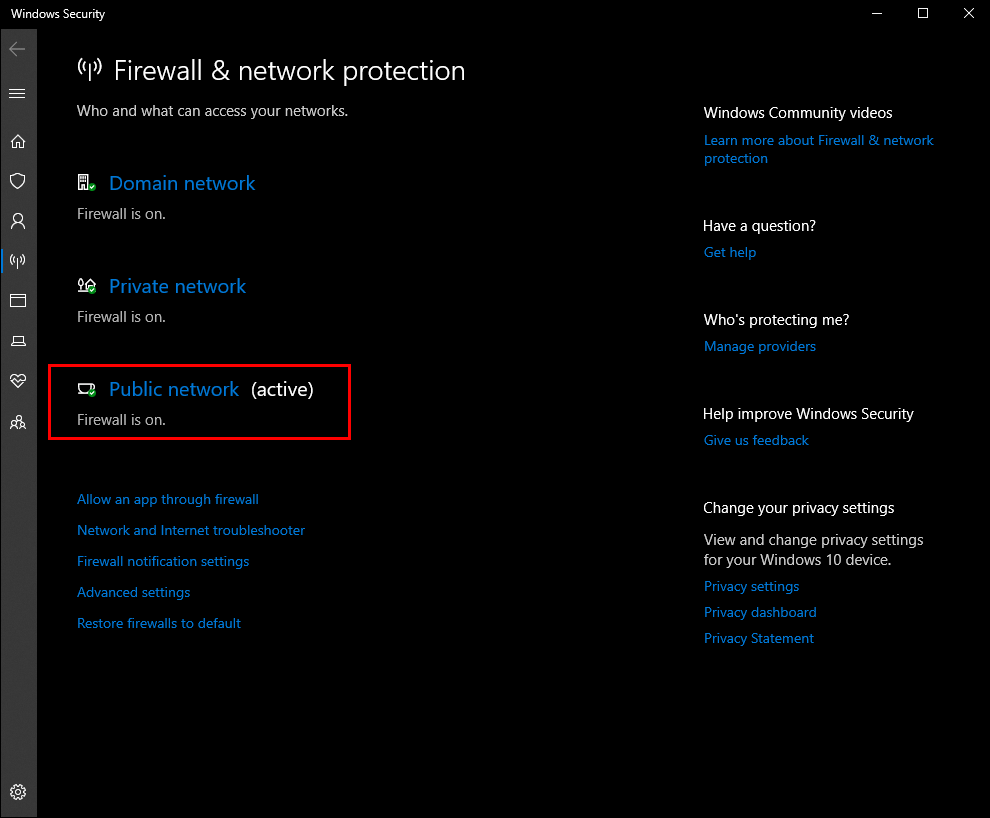The height and width of the screenshot is (818, 990).
Task: Open Manage providers link
Action: pyautogui.click(x=760, y=346)
